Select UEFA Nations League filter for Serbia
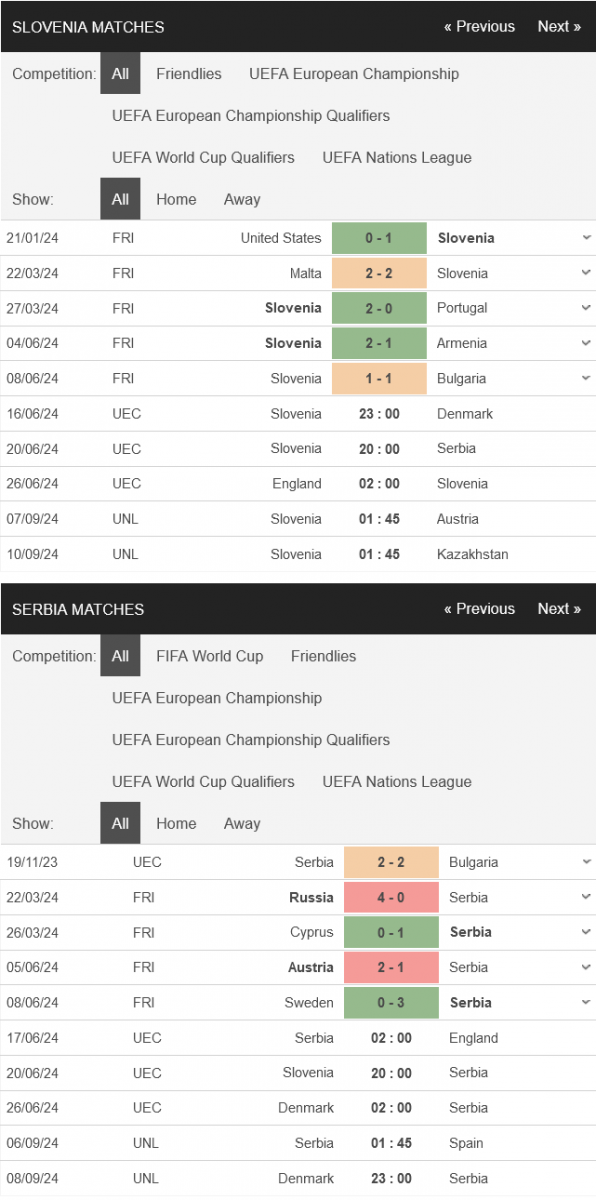This screenshot has width=596, height=1200. pyautogui.click(x=397, y=782)
